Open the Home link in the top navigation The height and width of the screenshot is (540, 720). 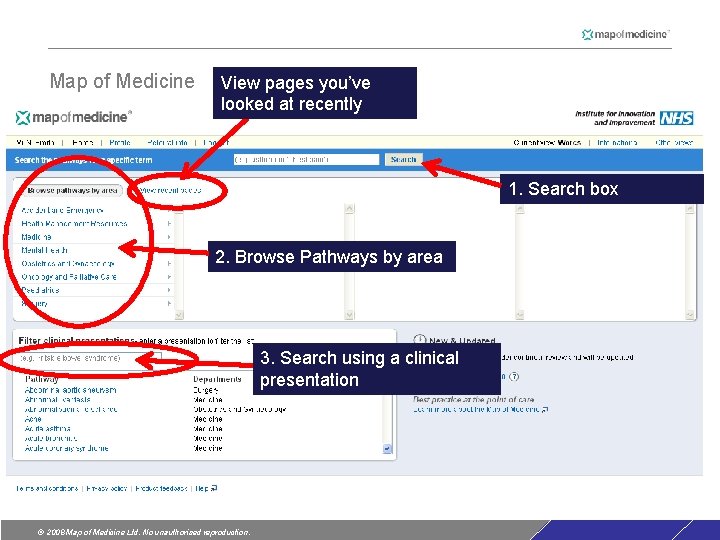coord(82,143)
